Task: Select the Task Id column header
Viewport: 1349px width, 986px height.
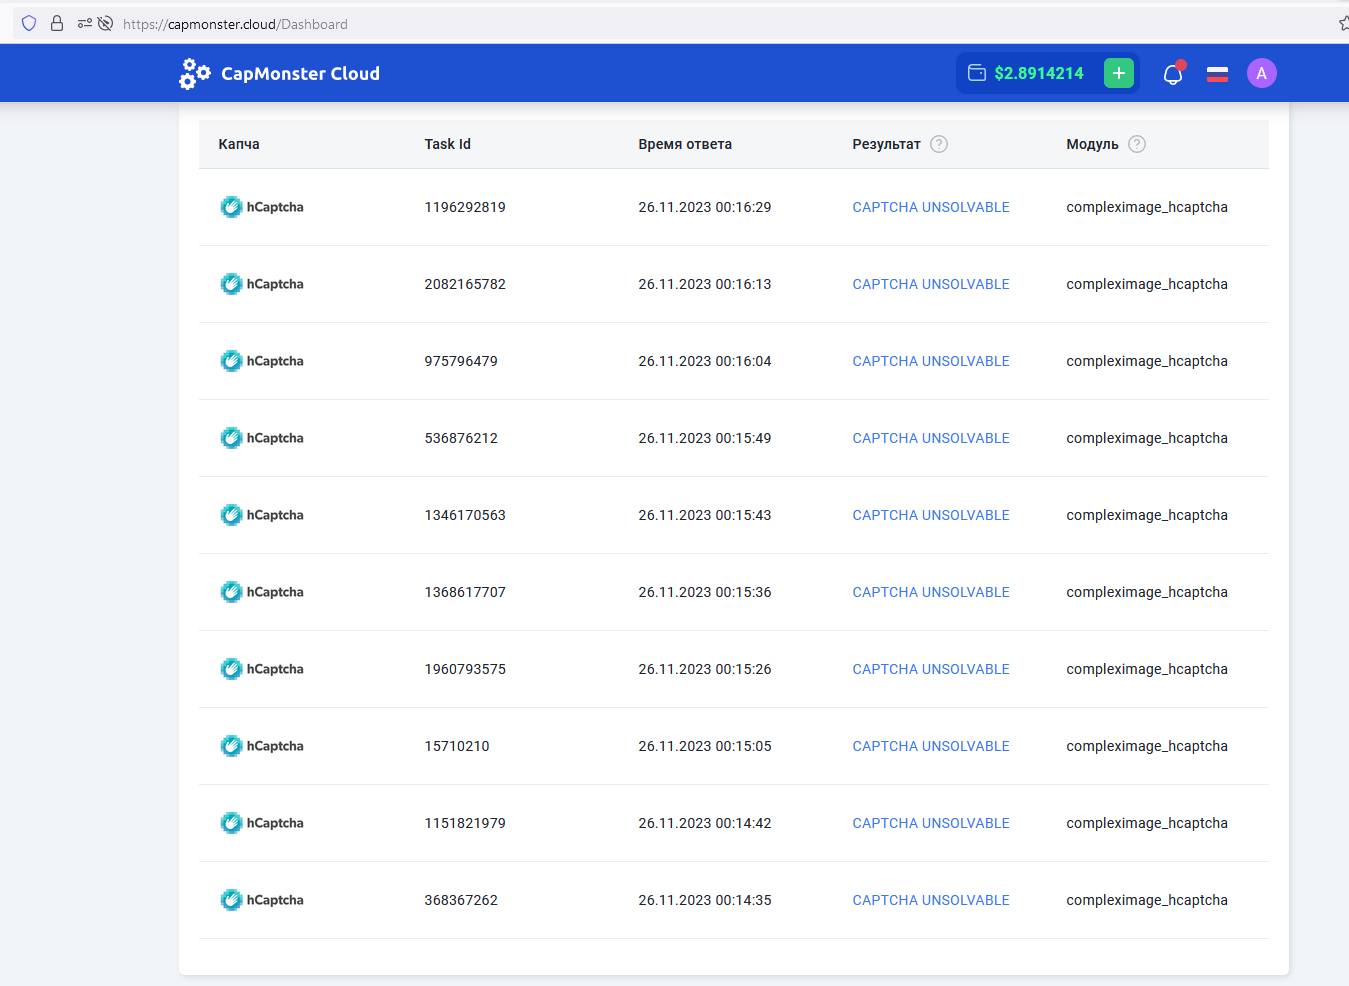Action: 447,144
